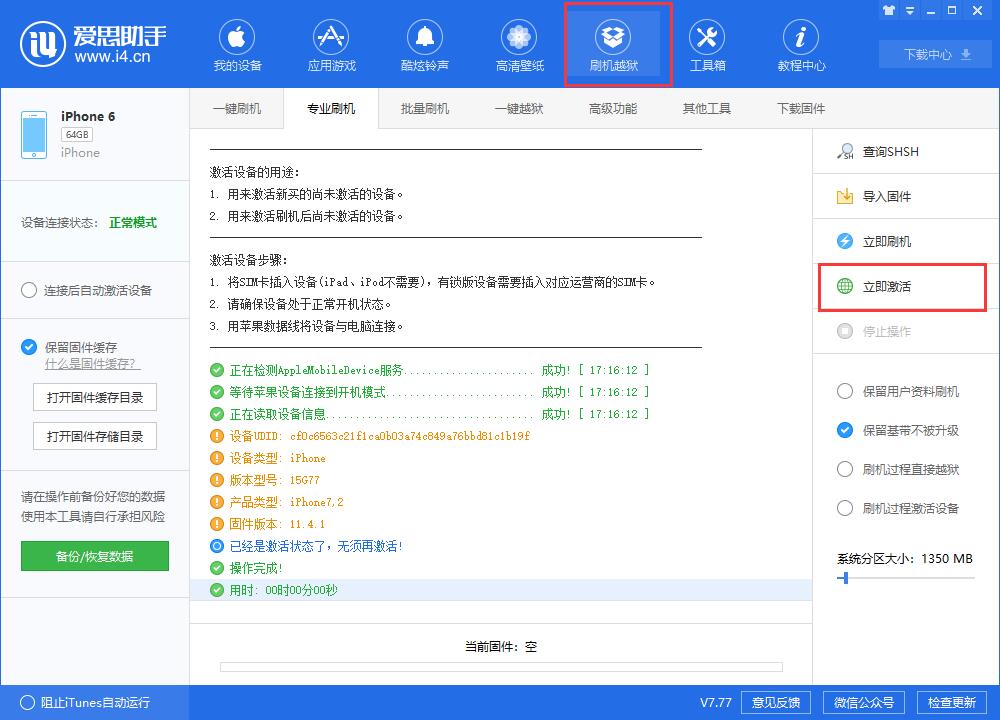Open the 教程中心 tutorial center
The image size is (1000, 720).
(x=800, y=44)
